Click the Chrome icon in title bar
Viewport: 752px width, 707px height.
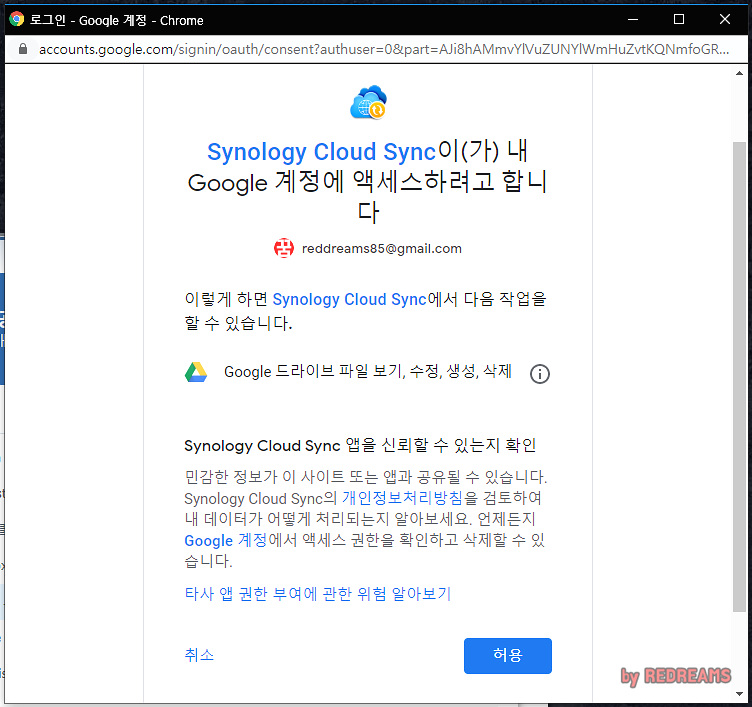point(17,19)
